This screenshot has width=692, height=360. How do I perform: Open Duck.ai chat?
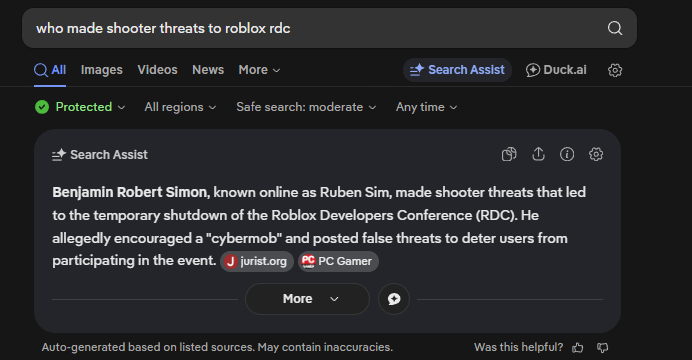556,70
